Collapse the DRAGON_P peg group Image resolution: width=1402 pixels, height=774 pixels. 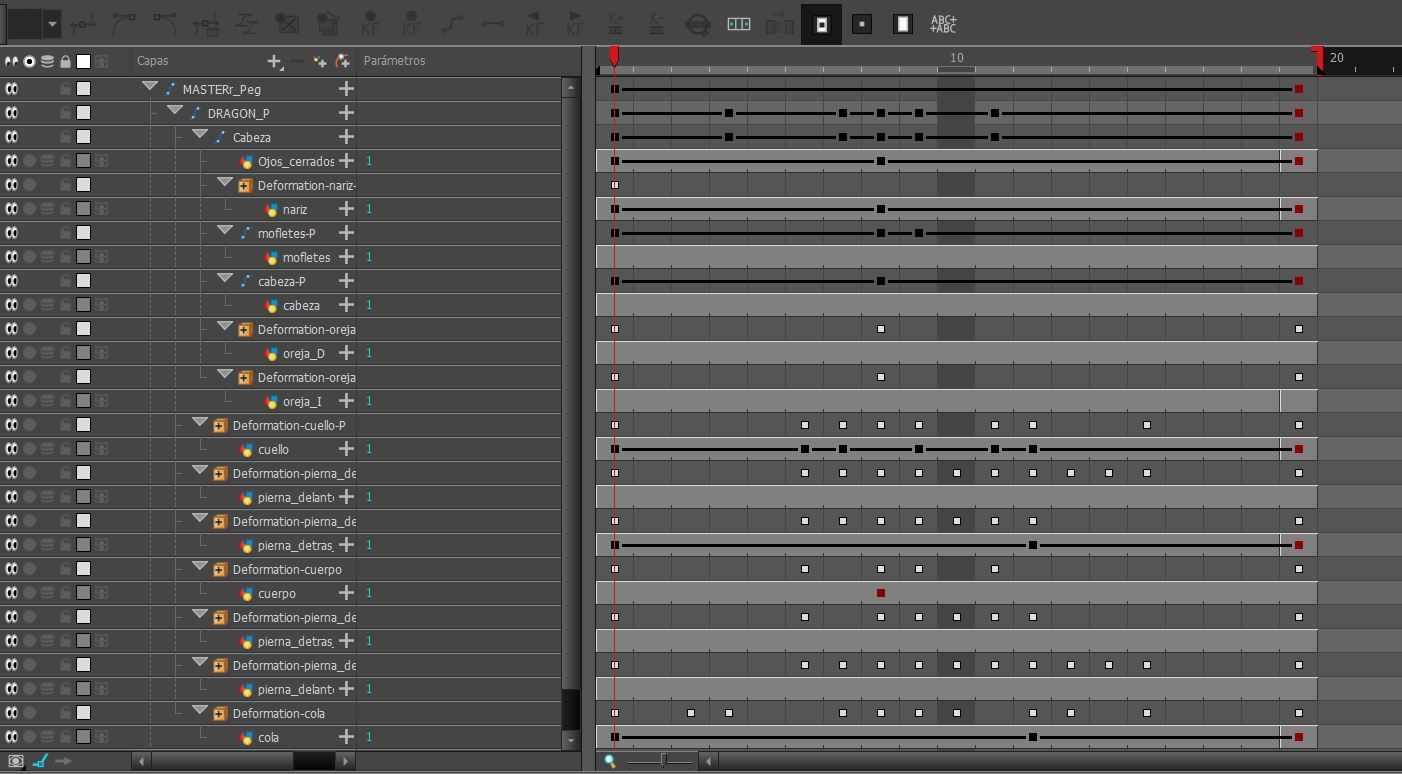(x=175, y=111)
